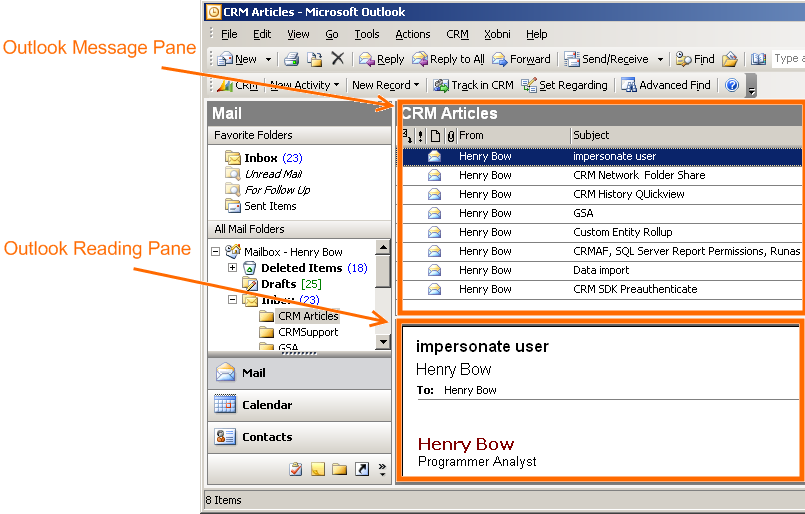Click the Forward button
This screenshot has height=514, width=805.
point(521,59)
